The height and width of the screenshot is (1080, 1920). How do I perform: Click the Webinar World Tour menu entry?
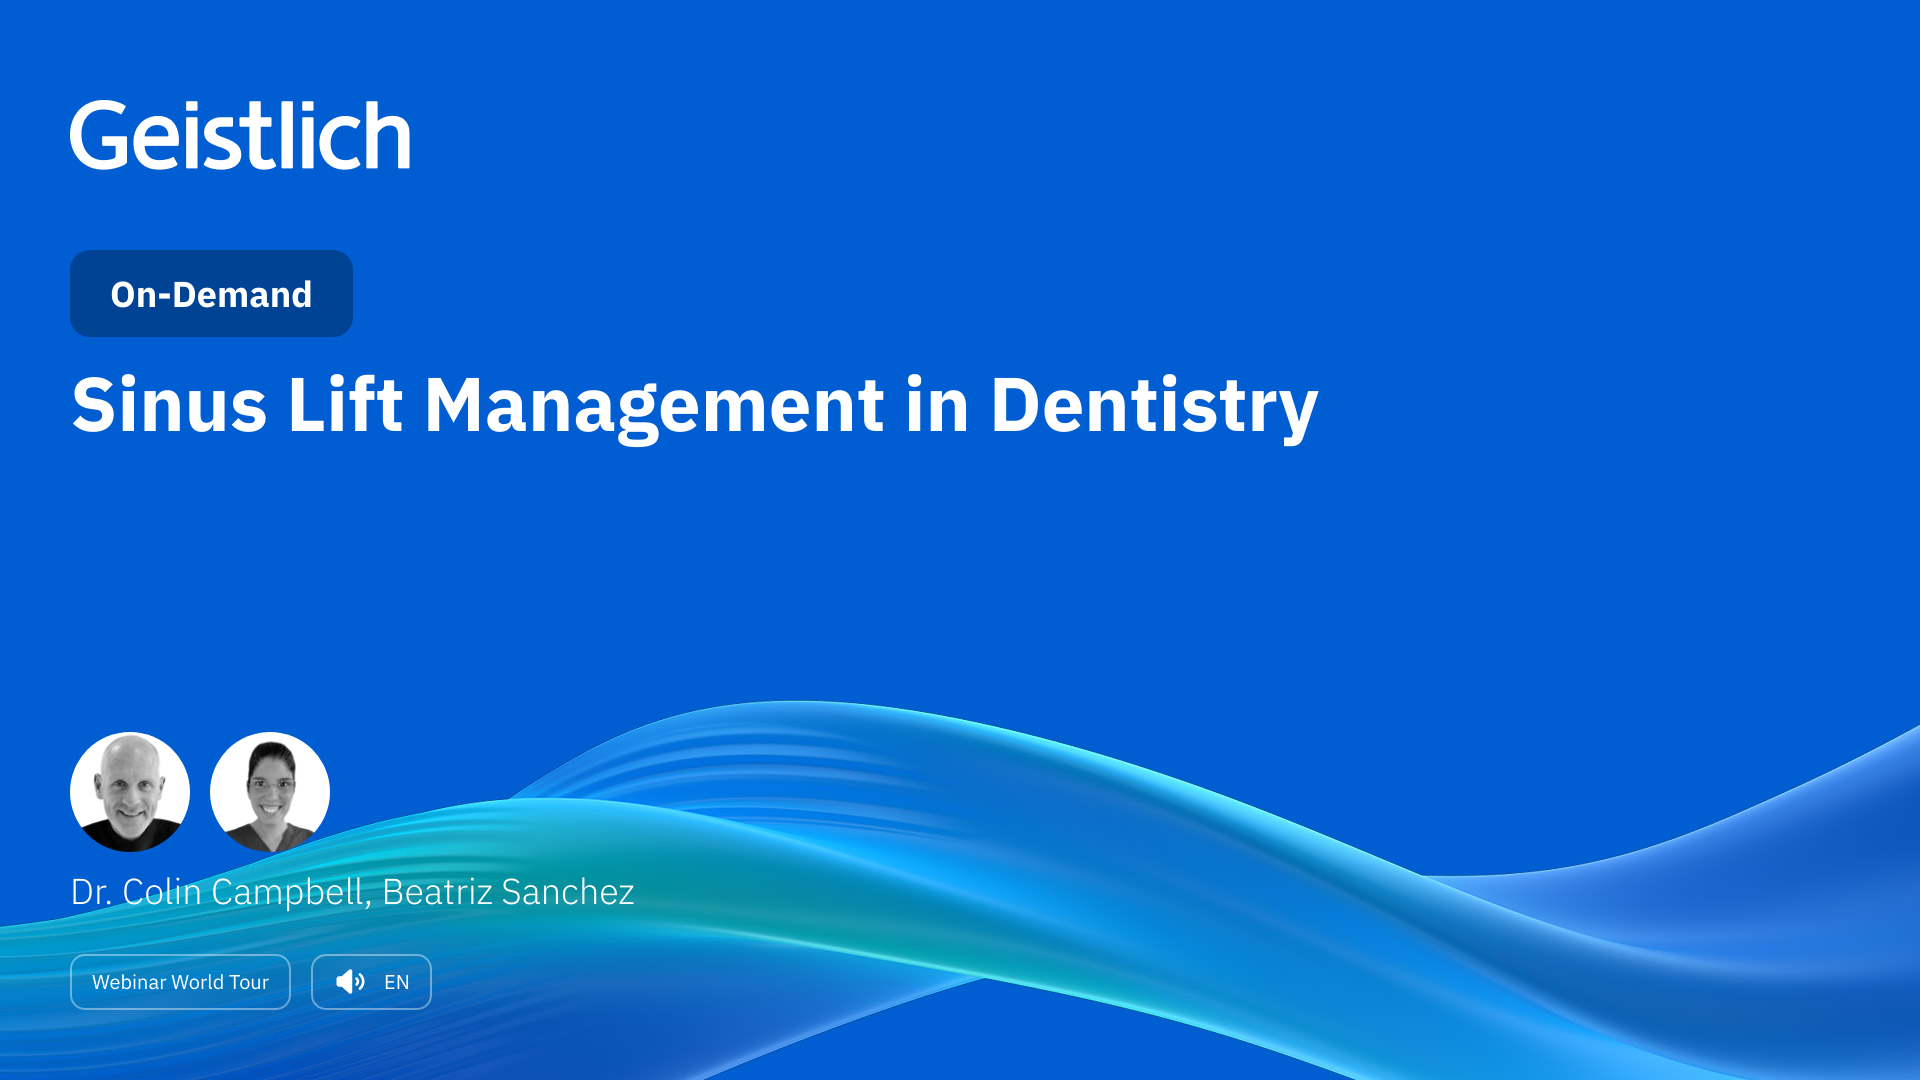coord(180,982)
